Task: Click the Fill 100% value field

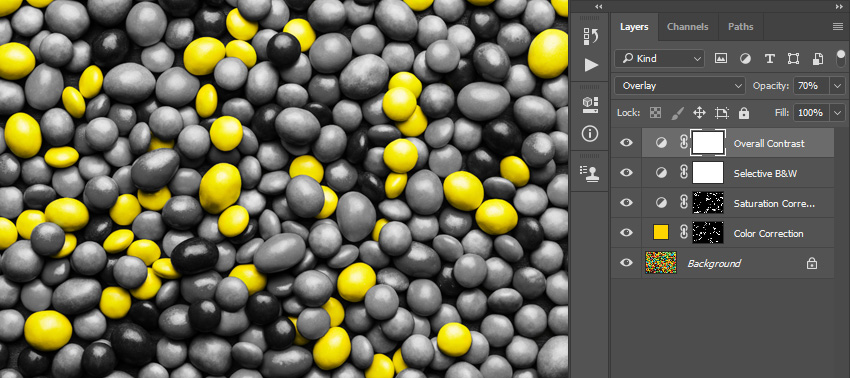Action: click(812, 113)
